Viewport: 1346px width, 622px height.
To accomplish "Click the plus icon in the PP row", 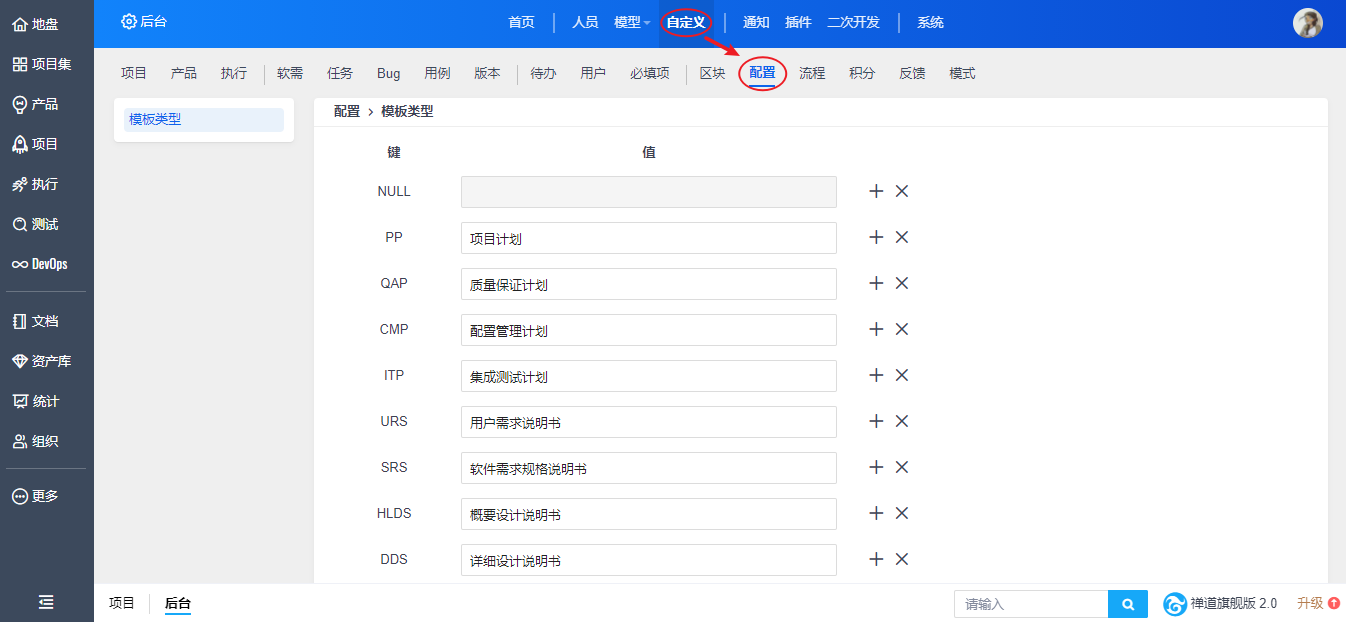I will click(876, 237).
